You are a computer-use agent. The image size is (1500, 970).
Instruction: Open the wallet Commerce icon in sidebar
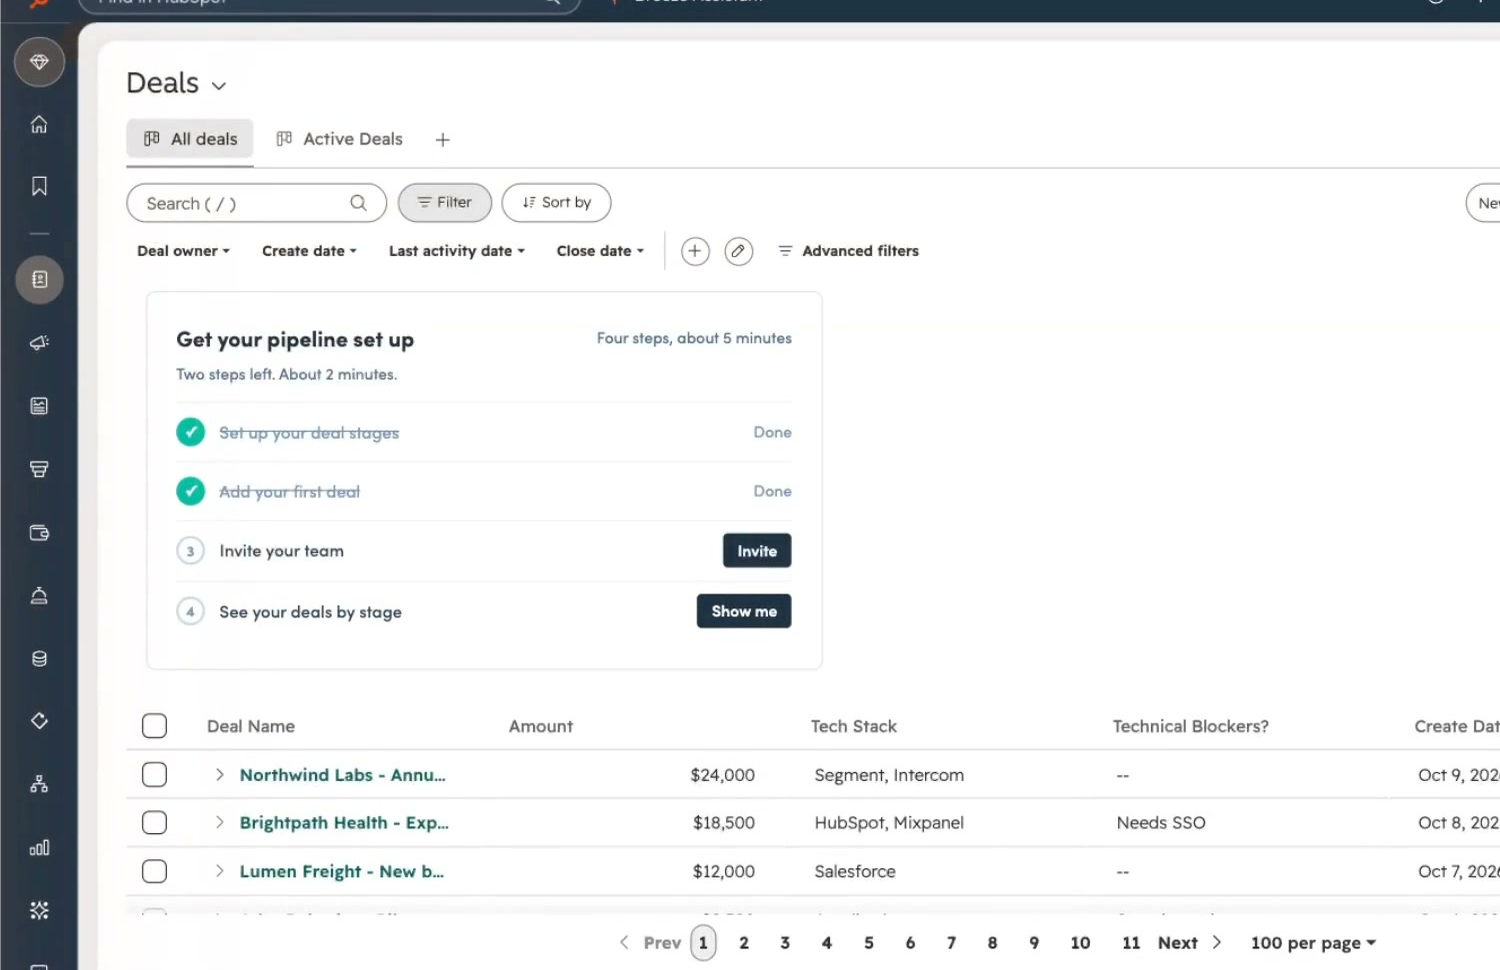coord(39,532)
